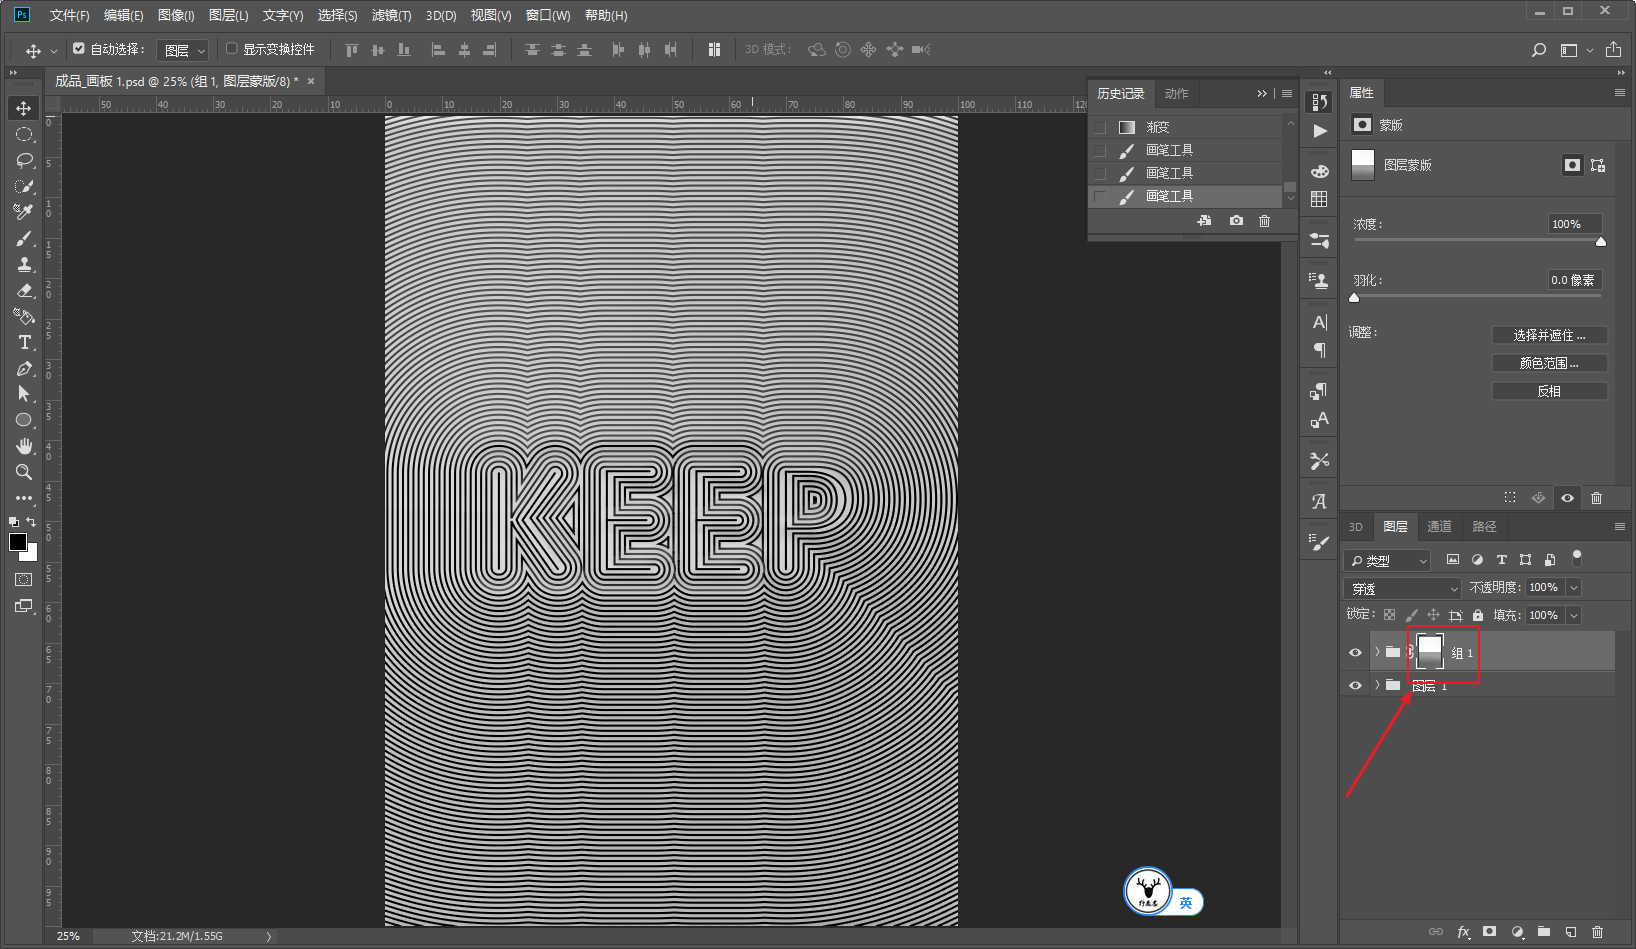Create new snapshot in History panel
The width and height of the screenshot is (1636, 949).
[1236, 221]
